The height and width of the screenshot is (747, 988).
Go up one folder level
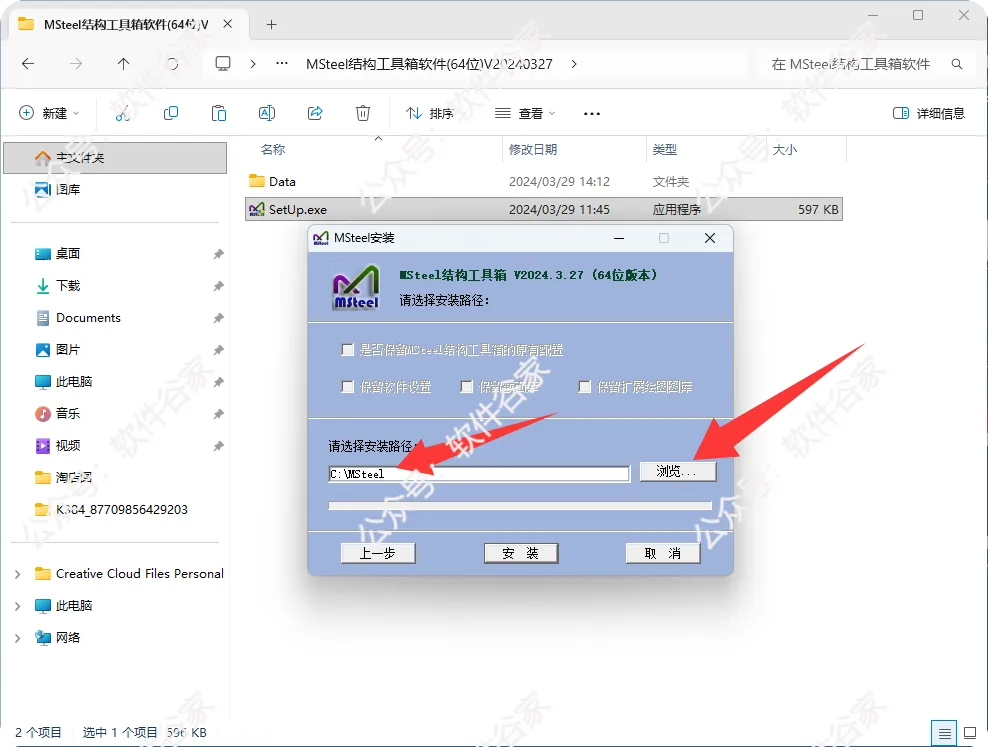124,64
